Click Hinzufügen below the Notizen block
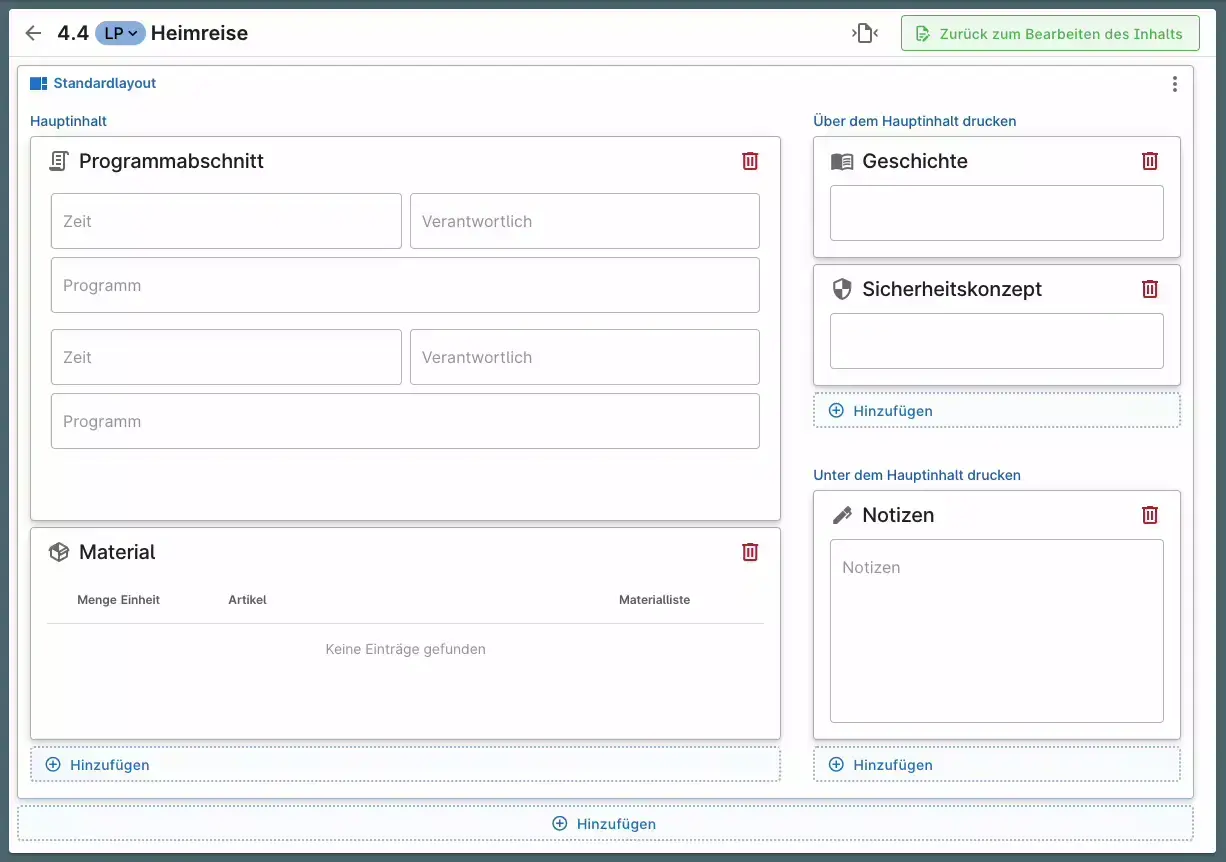Image resolution: width=1226 pixels, height=862 pixels. (x=996, y=765)
